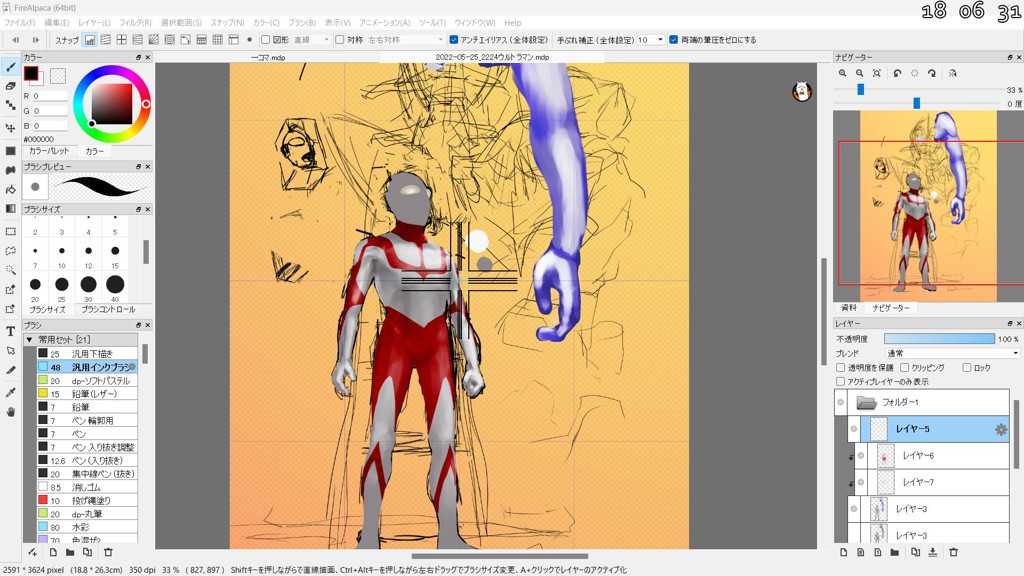Screen dimensions: 1024x576
Task: Select the 水彩 brush
Action: (x=88, y=527)
